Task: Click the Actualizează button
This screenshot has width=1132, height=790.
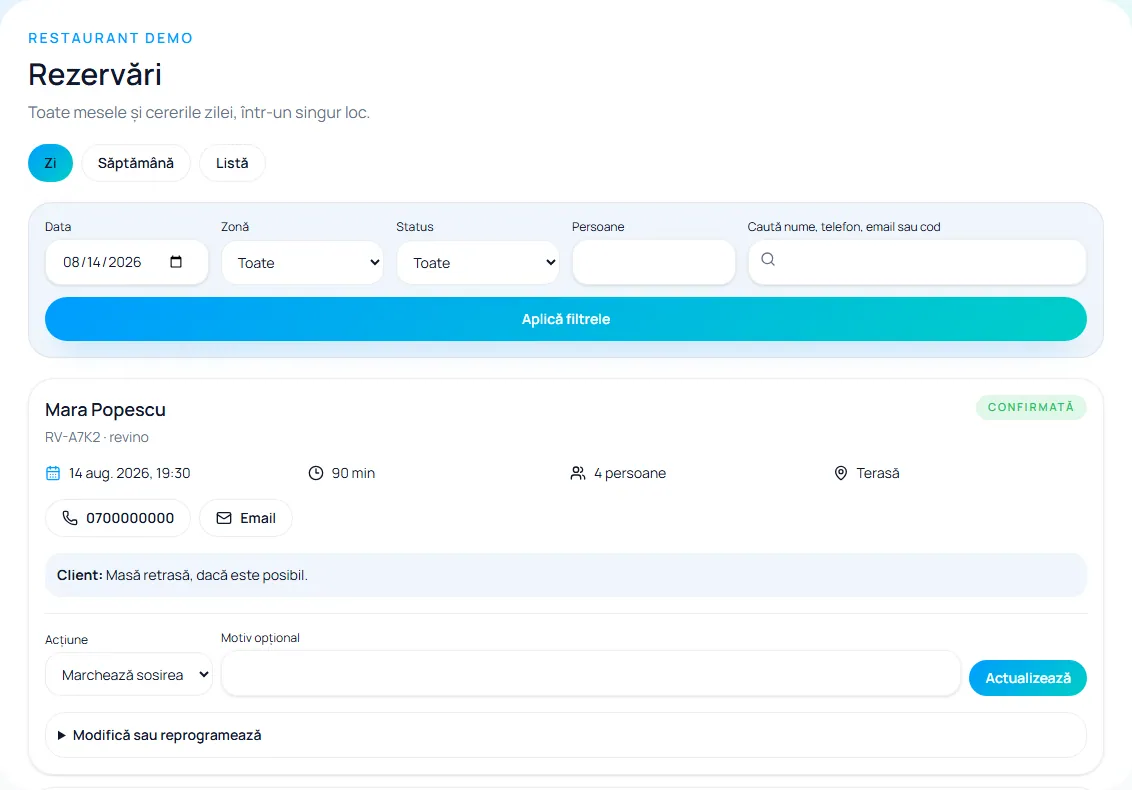Action: click(1027, 678)
